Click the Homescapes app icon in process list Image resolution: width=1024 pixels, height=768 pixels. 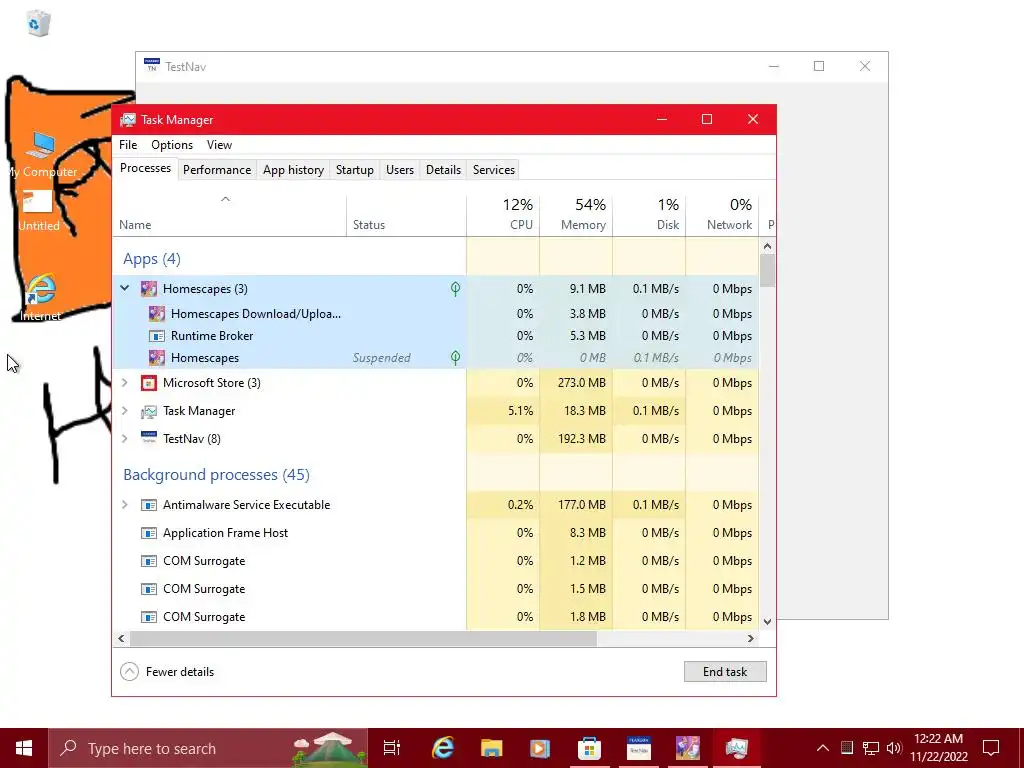pyautogui.click(x=149, y=289)
